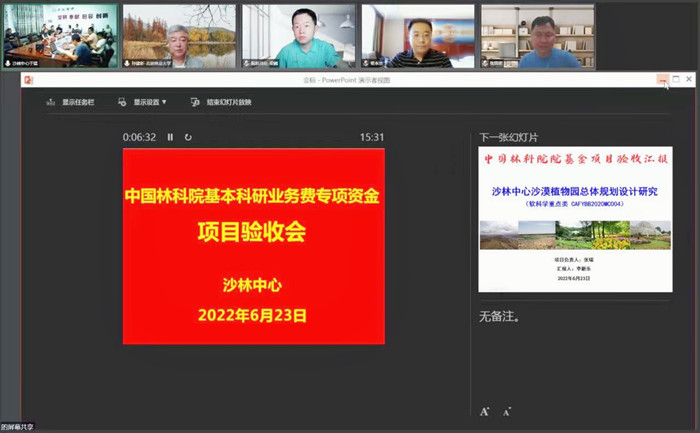Select the participant video in striped shirt
This screenshot has height=433, width=700.
(x=418, y=37)
